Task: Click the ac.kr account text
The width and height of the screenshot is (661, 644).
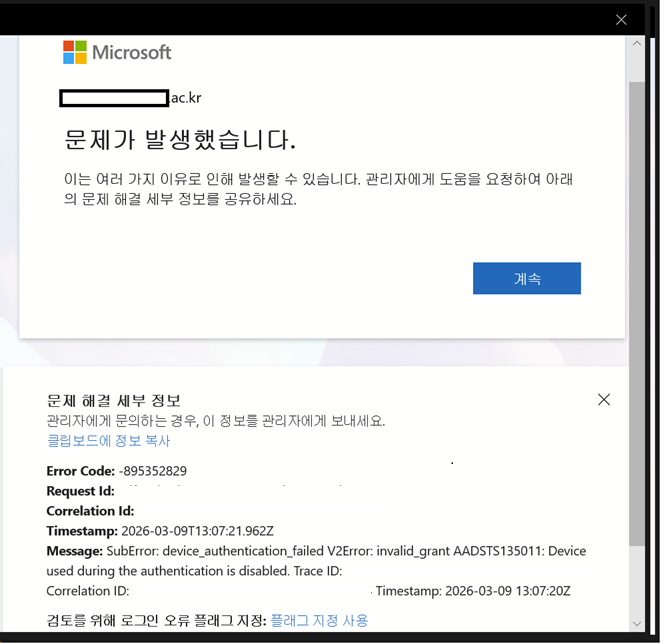Action: point(186,98)
